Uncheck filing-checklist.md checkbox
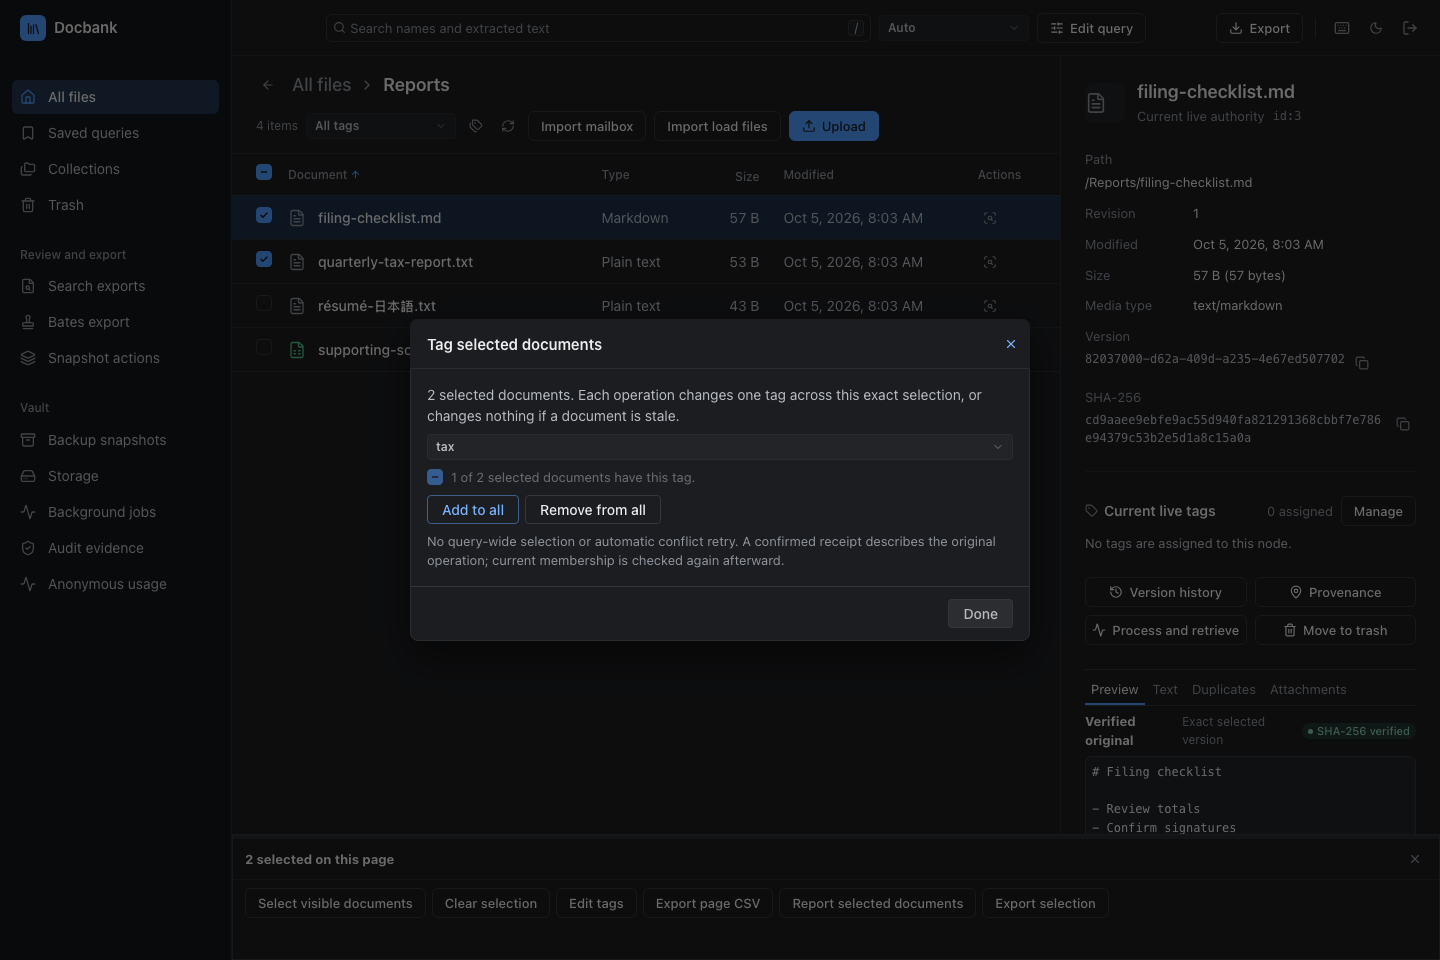 (264, 215)
